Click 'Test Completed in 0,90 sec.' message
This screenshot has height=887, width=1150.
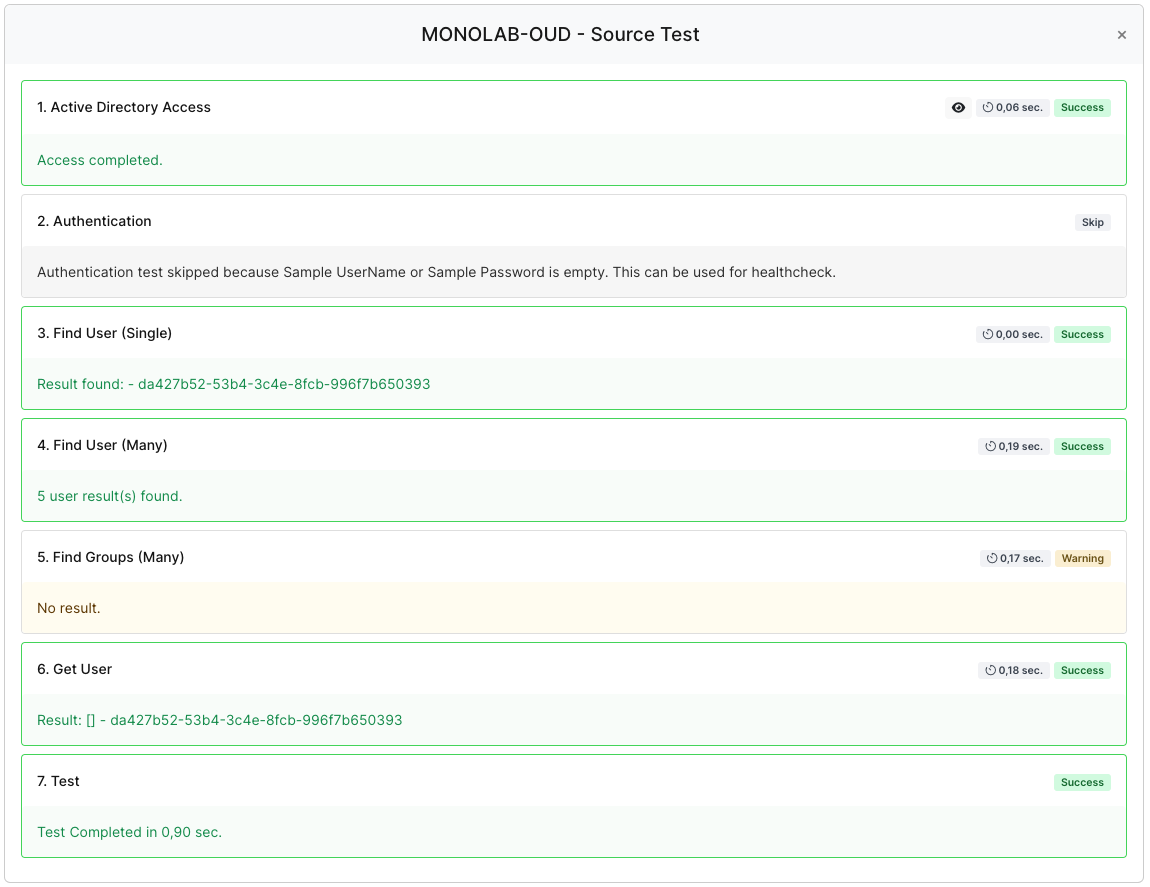(130, 832)
